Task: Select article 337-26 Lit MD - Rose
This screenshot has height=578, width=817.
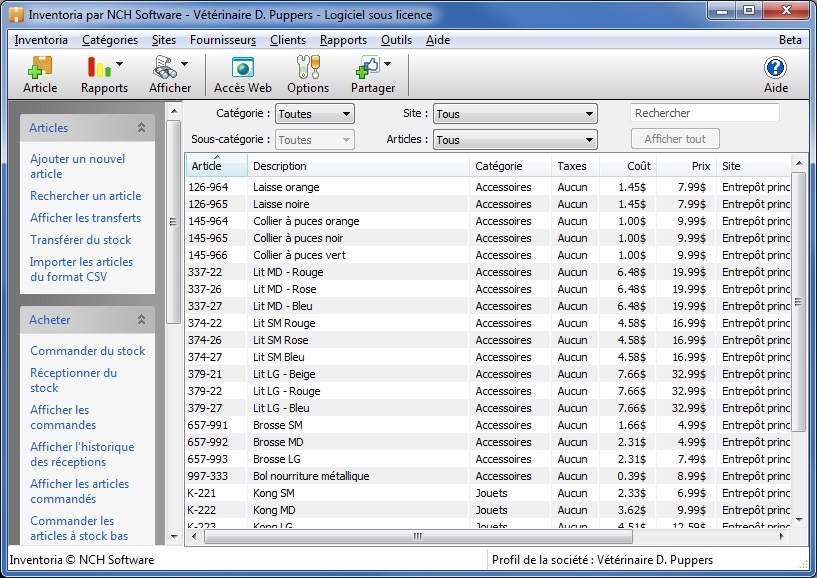Action: (489, 289)
